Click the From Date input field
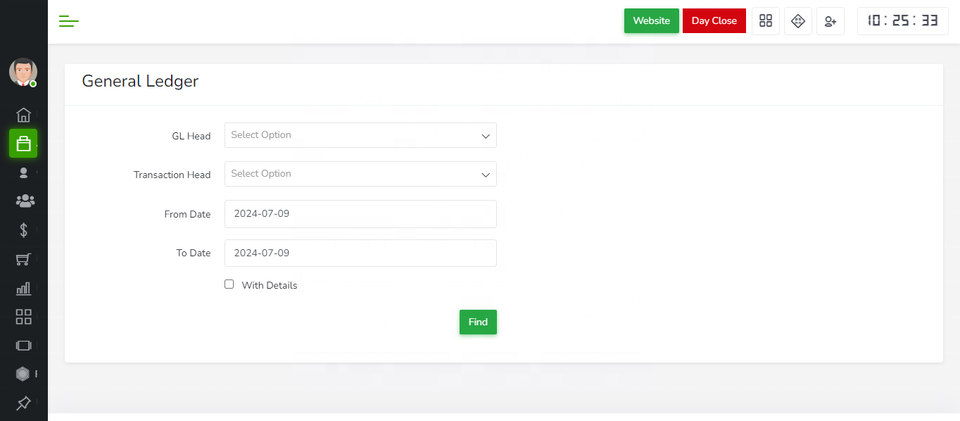This screenshot has width=960, height=421. pyautogui.click(x=360, y=214)
